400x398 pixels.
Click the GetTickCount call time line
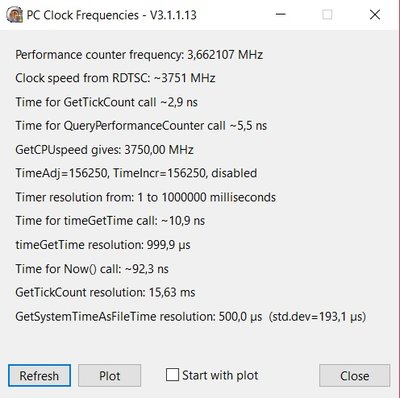coord(107,102)
